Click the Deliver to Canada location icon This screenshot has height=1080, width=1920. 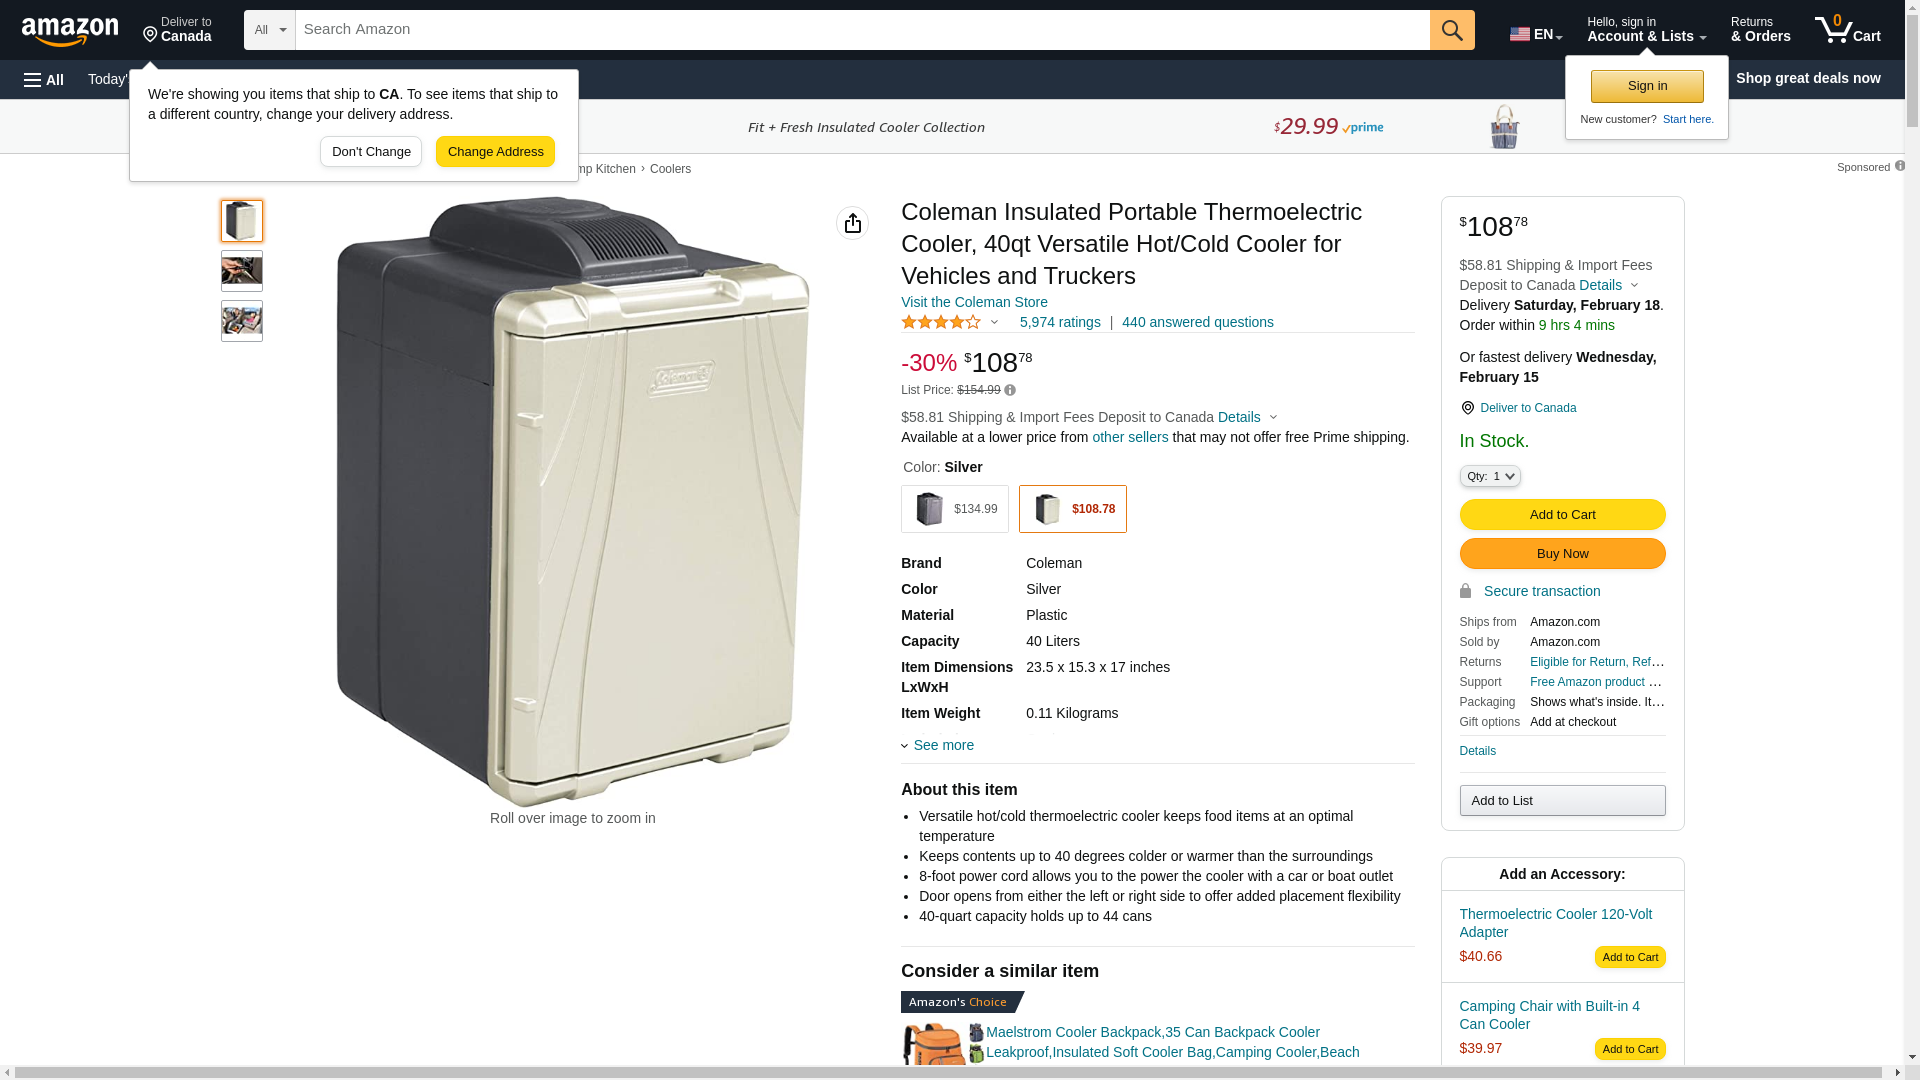click(1467, 408)
